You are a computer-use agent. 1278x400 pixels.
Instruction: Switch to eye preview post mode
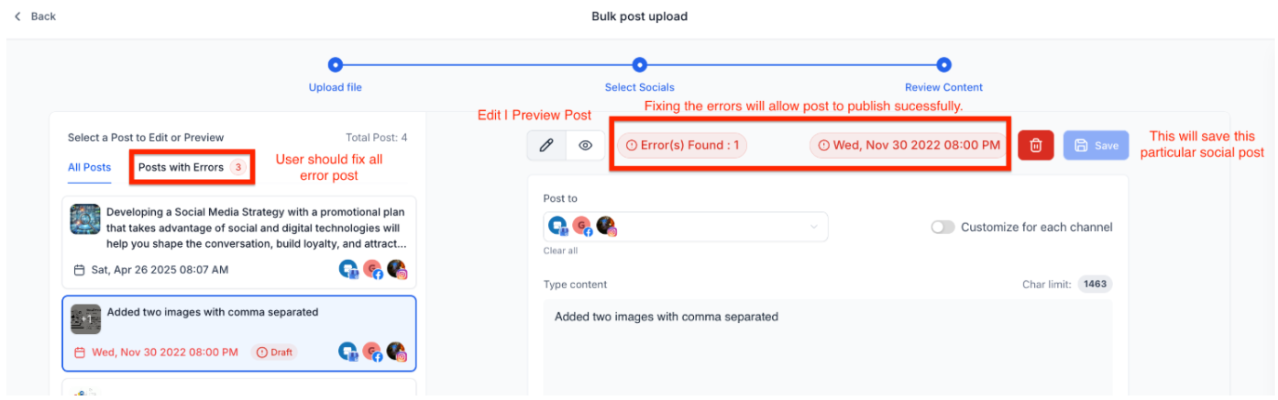tap(586, 145)
